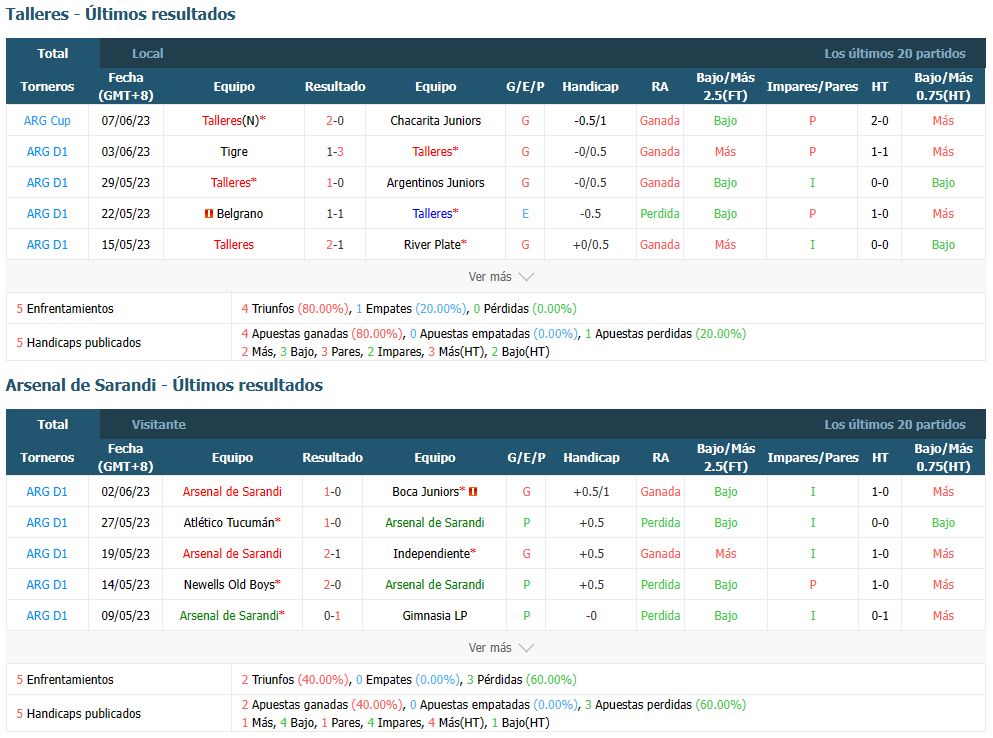Click 'Perdida' RA value in Belgrano row
993x738 pixels.
[x=660, y=213]
